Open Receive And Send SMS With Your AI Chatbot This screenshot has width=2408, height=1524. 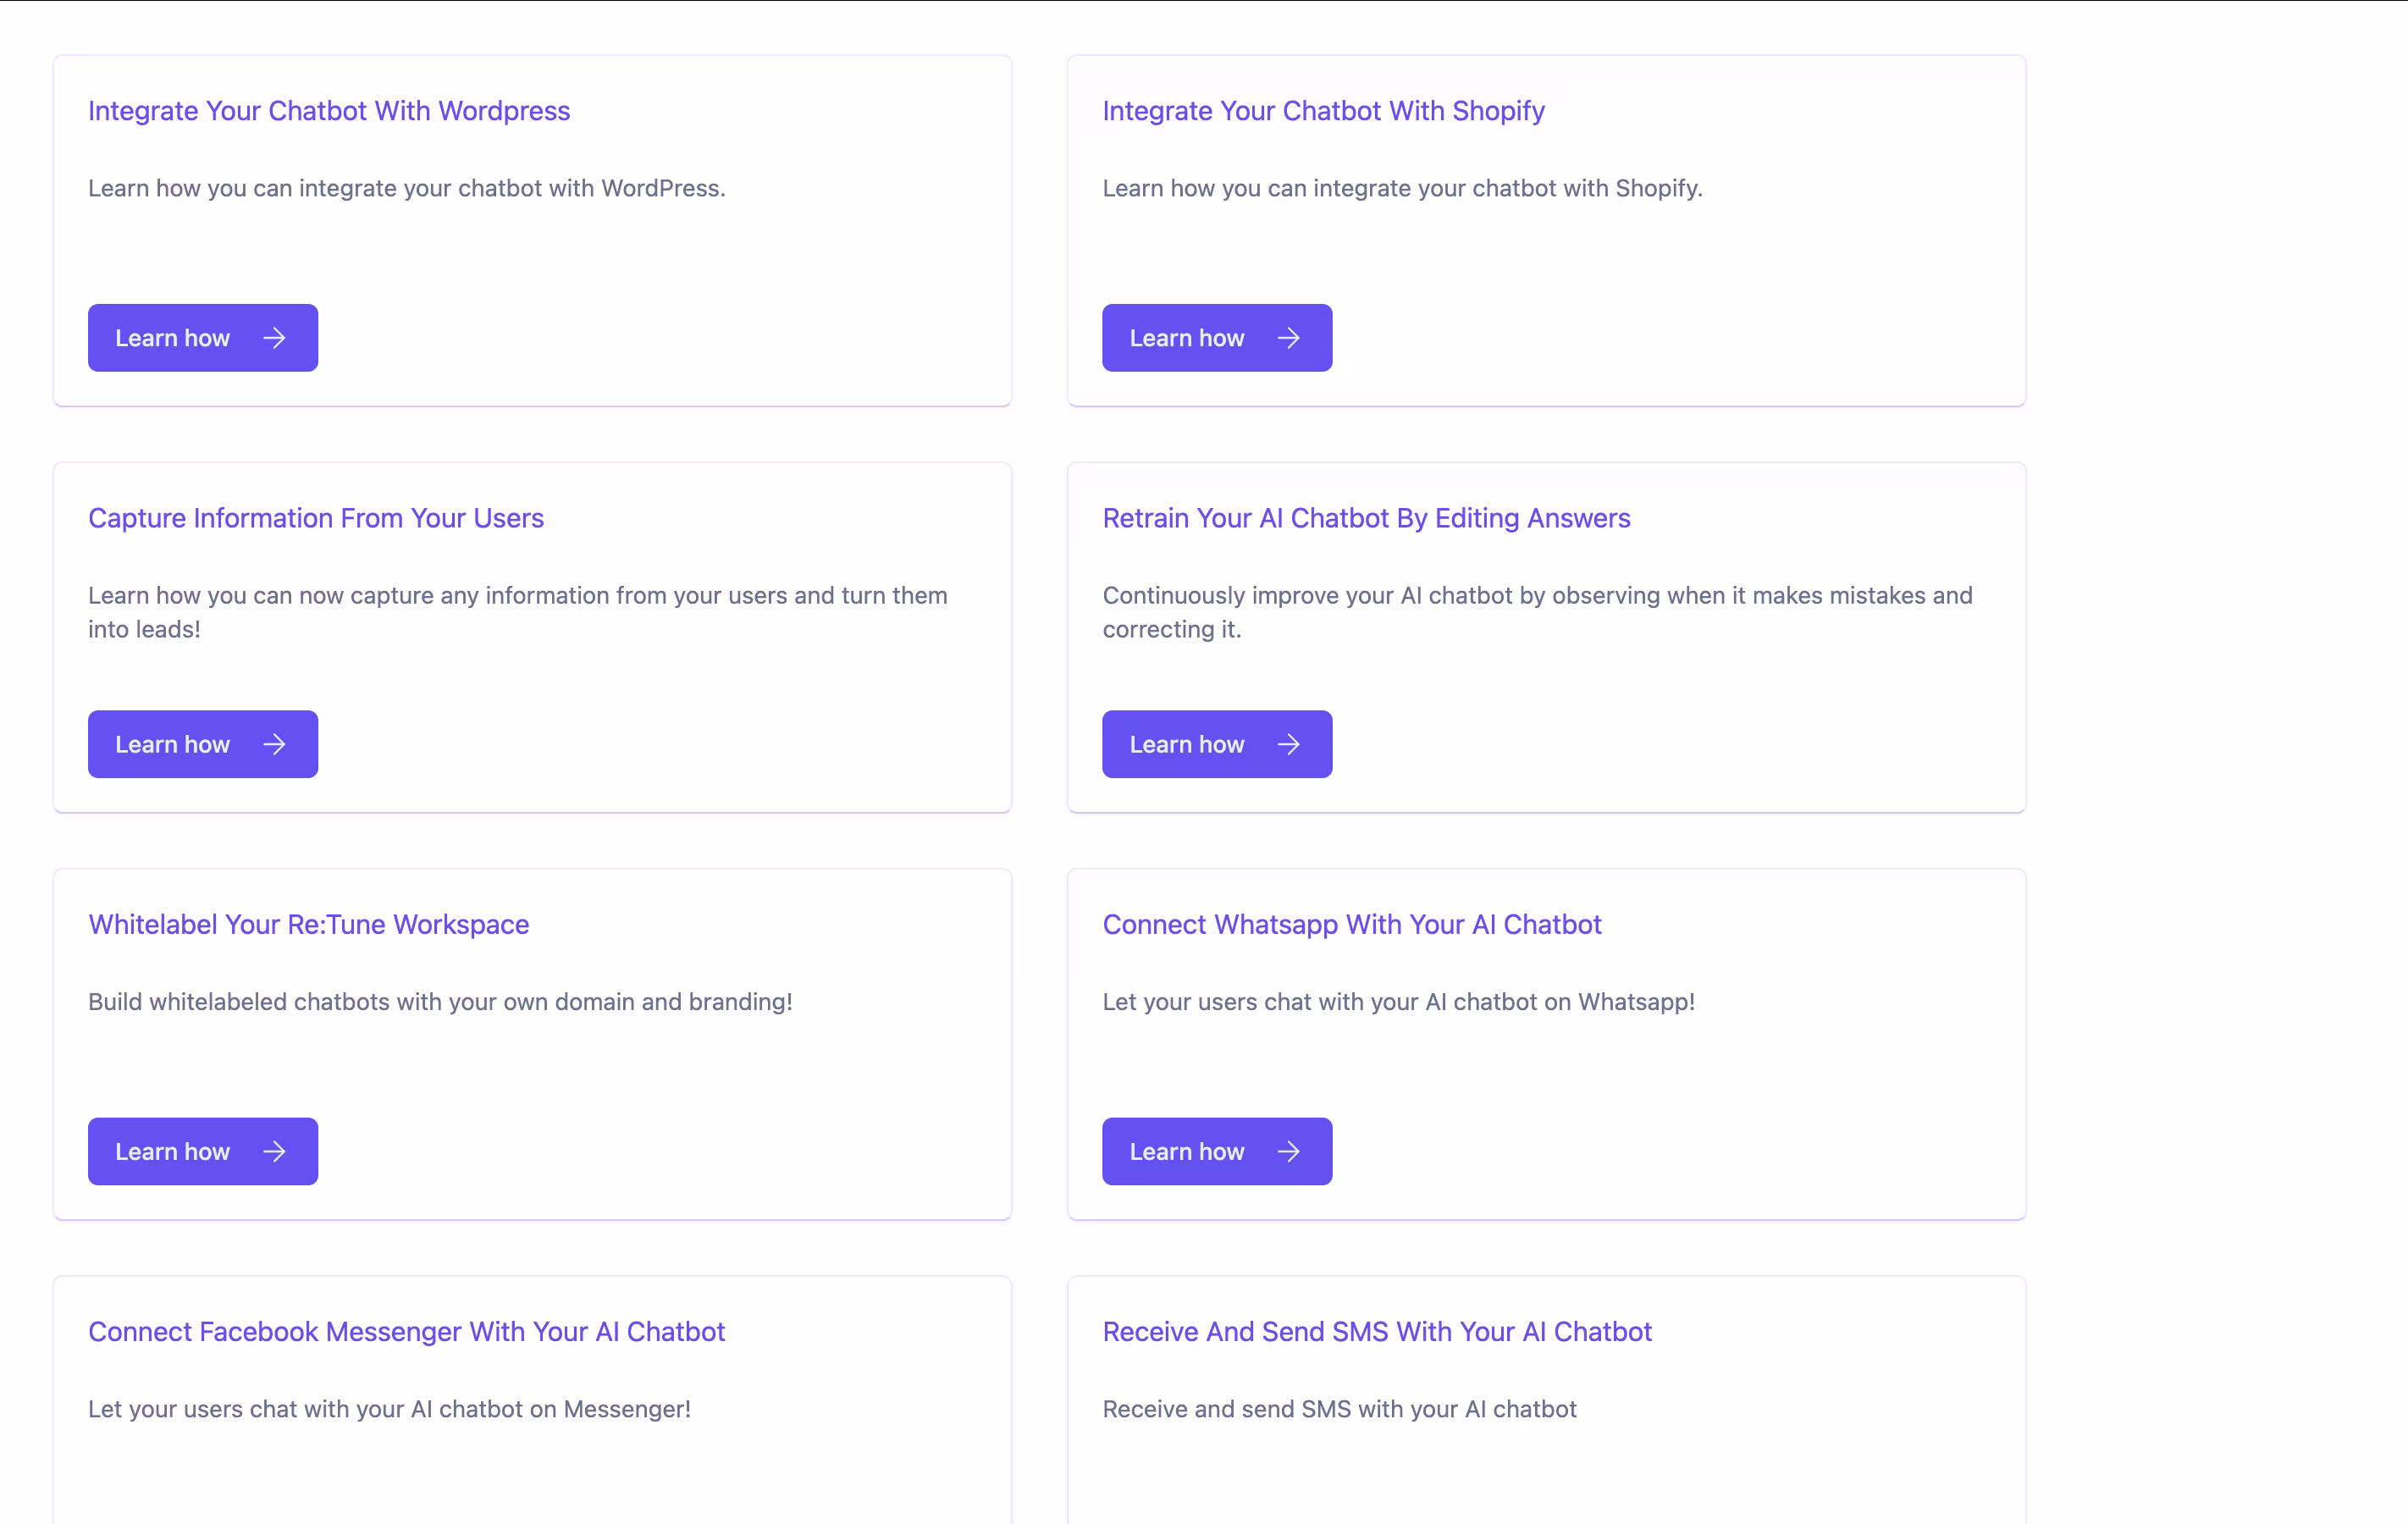click(x=1376, y=1332)
